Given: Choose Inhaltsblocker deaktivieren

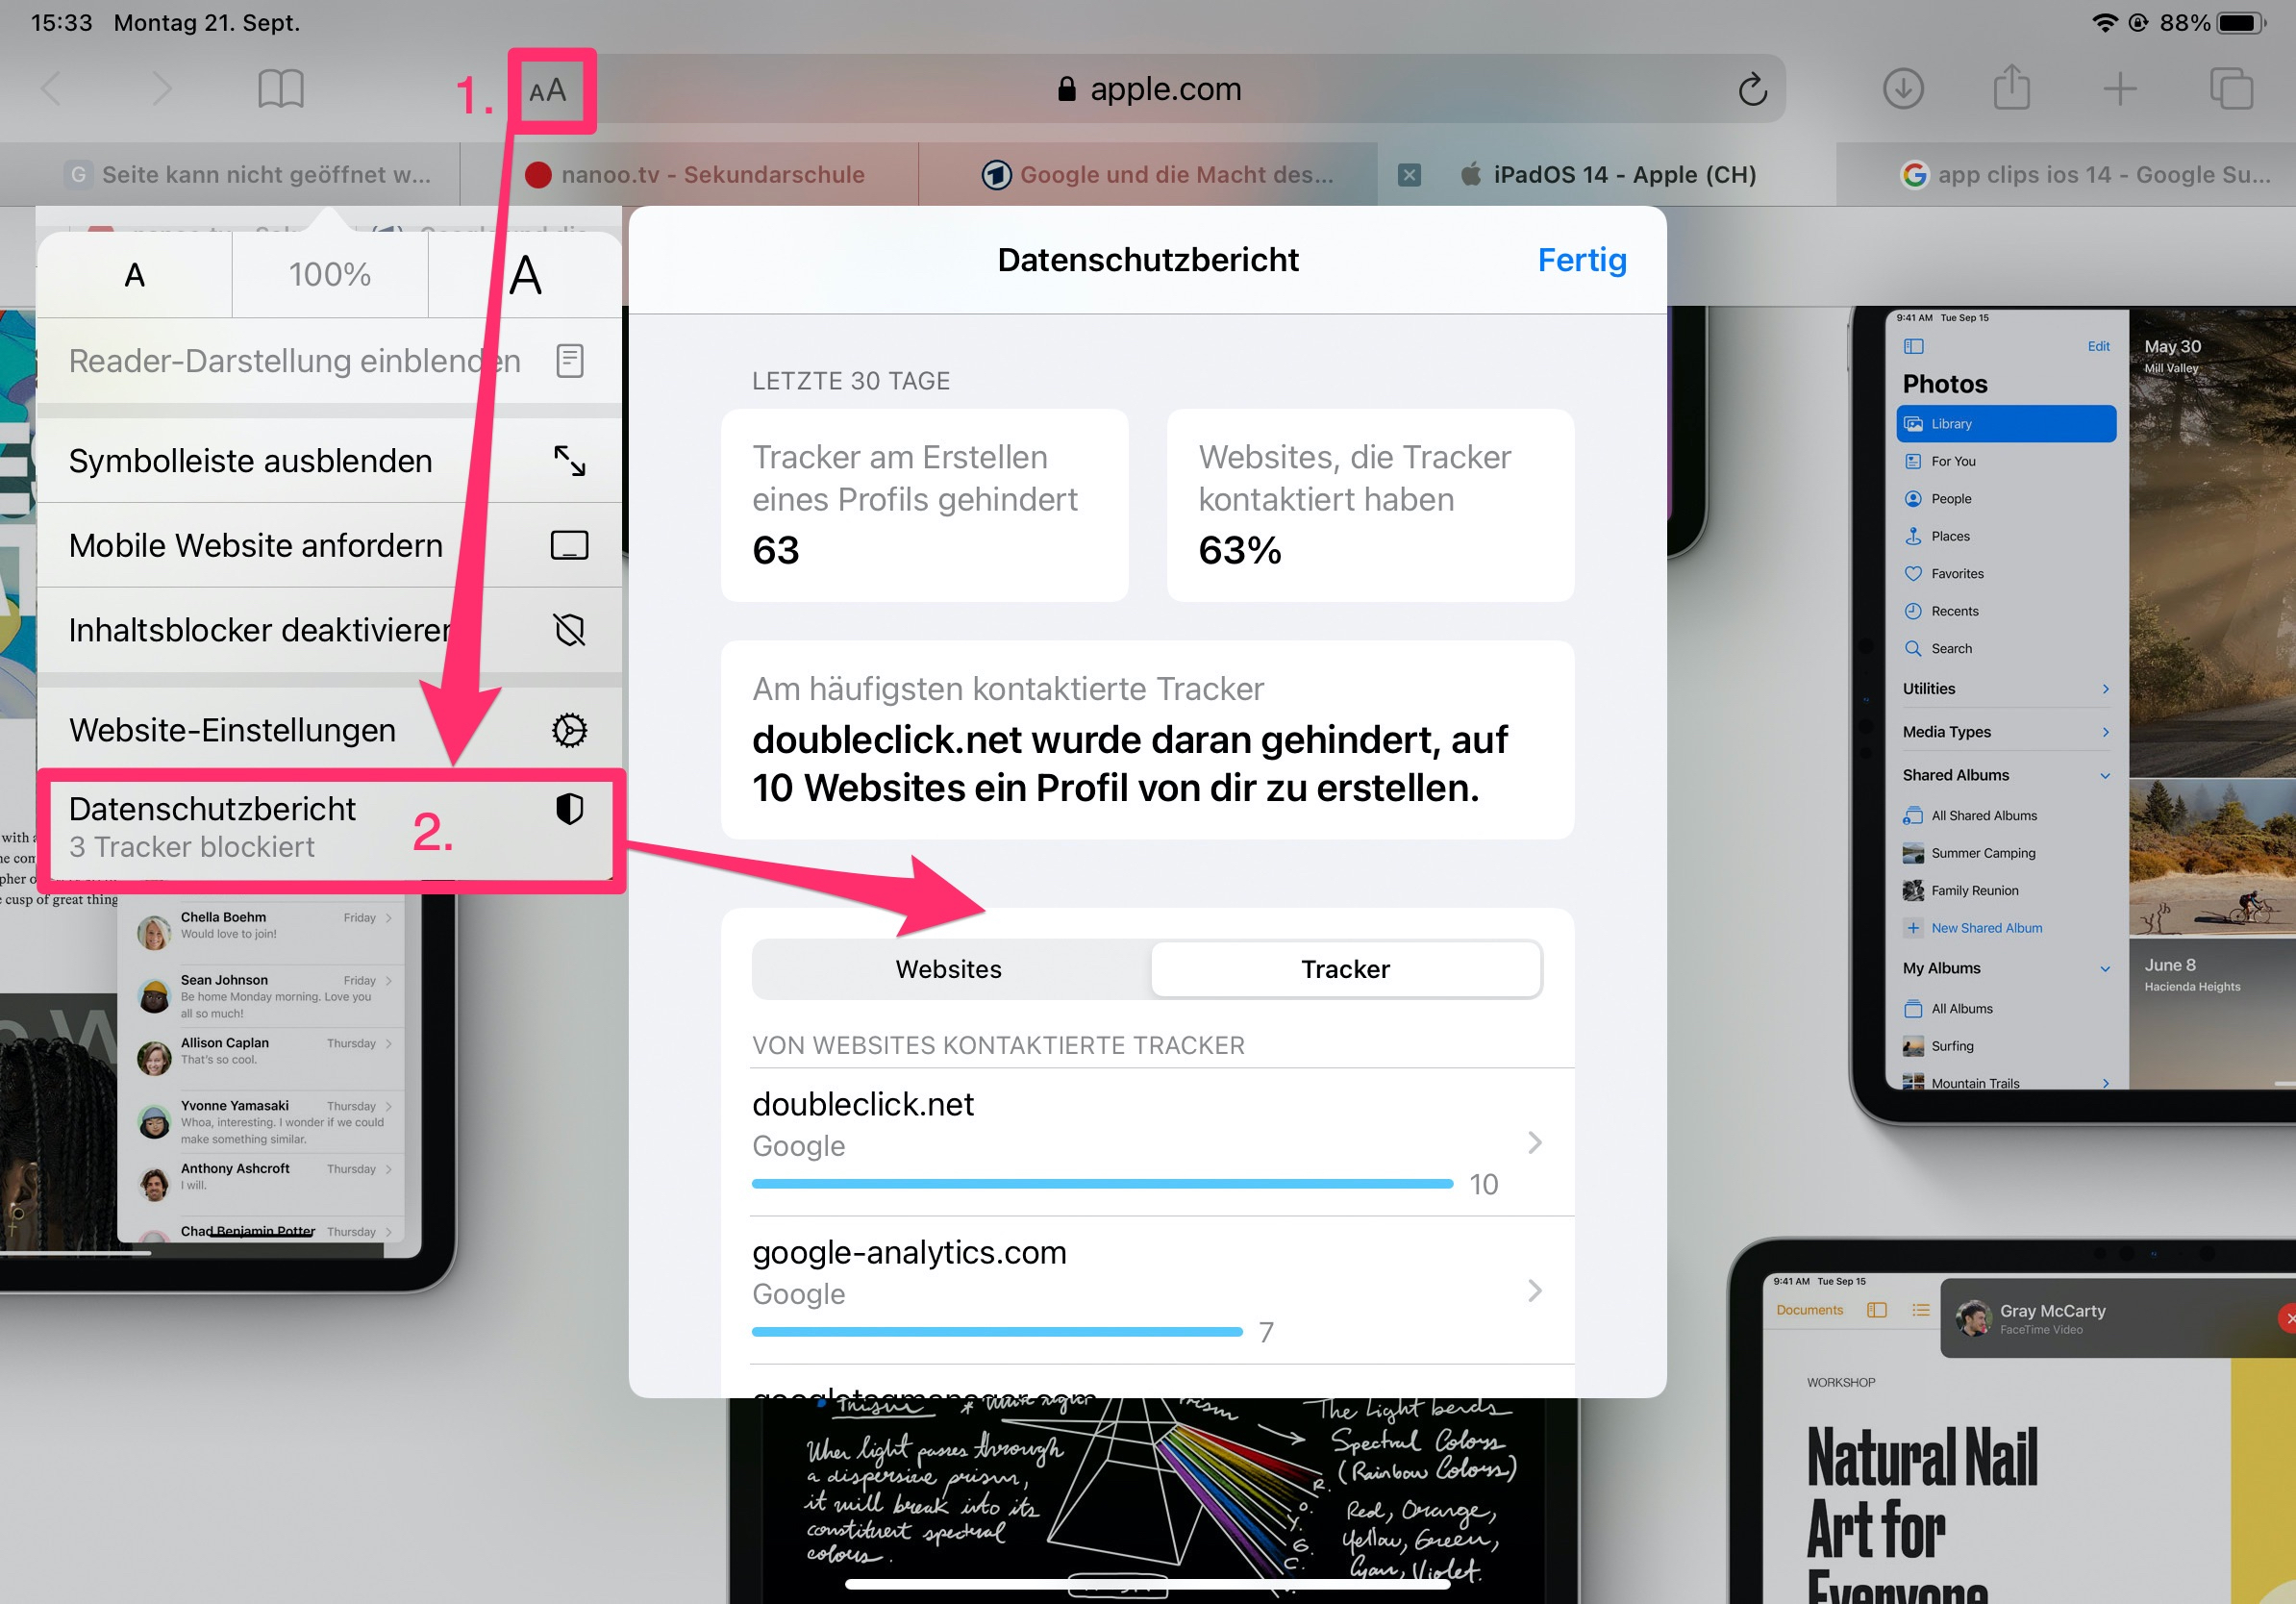Looking at the screenshot, I should (328, 630).
